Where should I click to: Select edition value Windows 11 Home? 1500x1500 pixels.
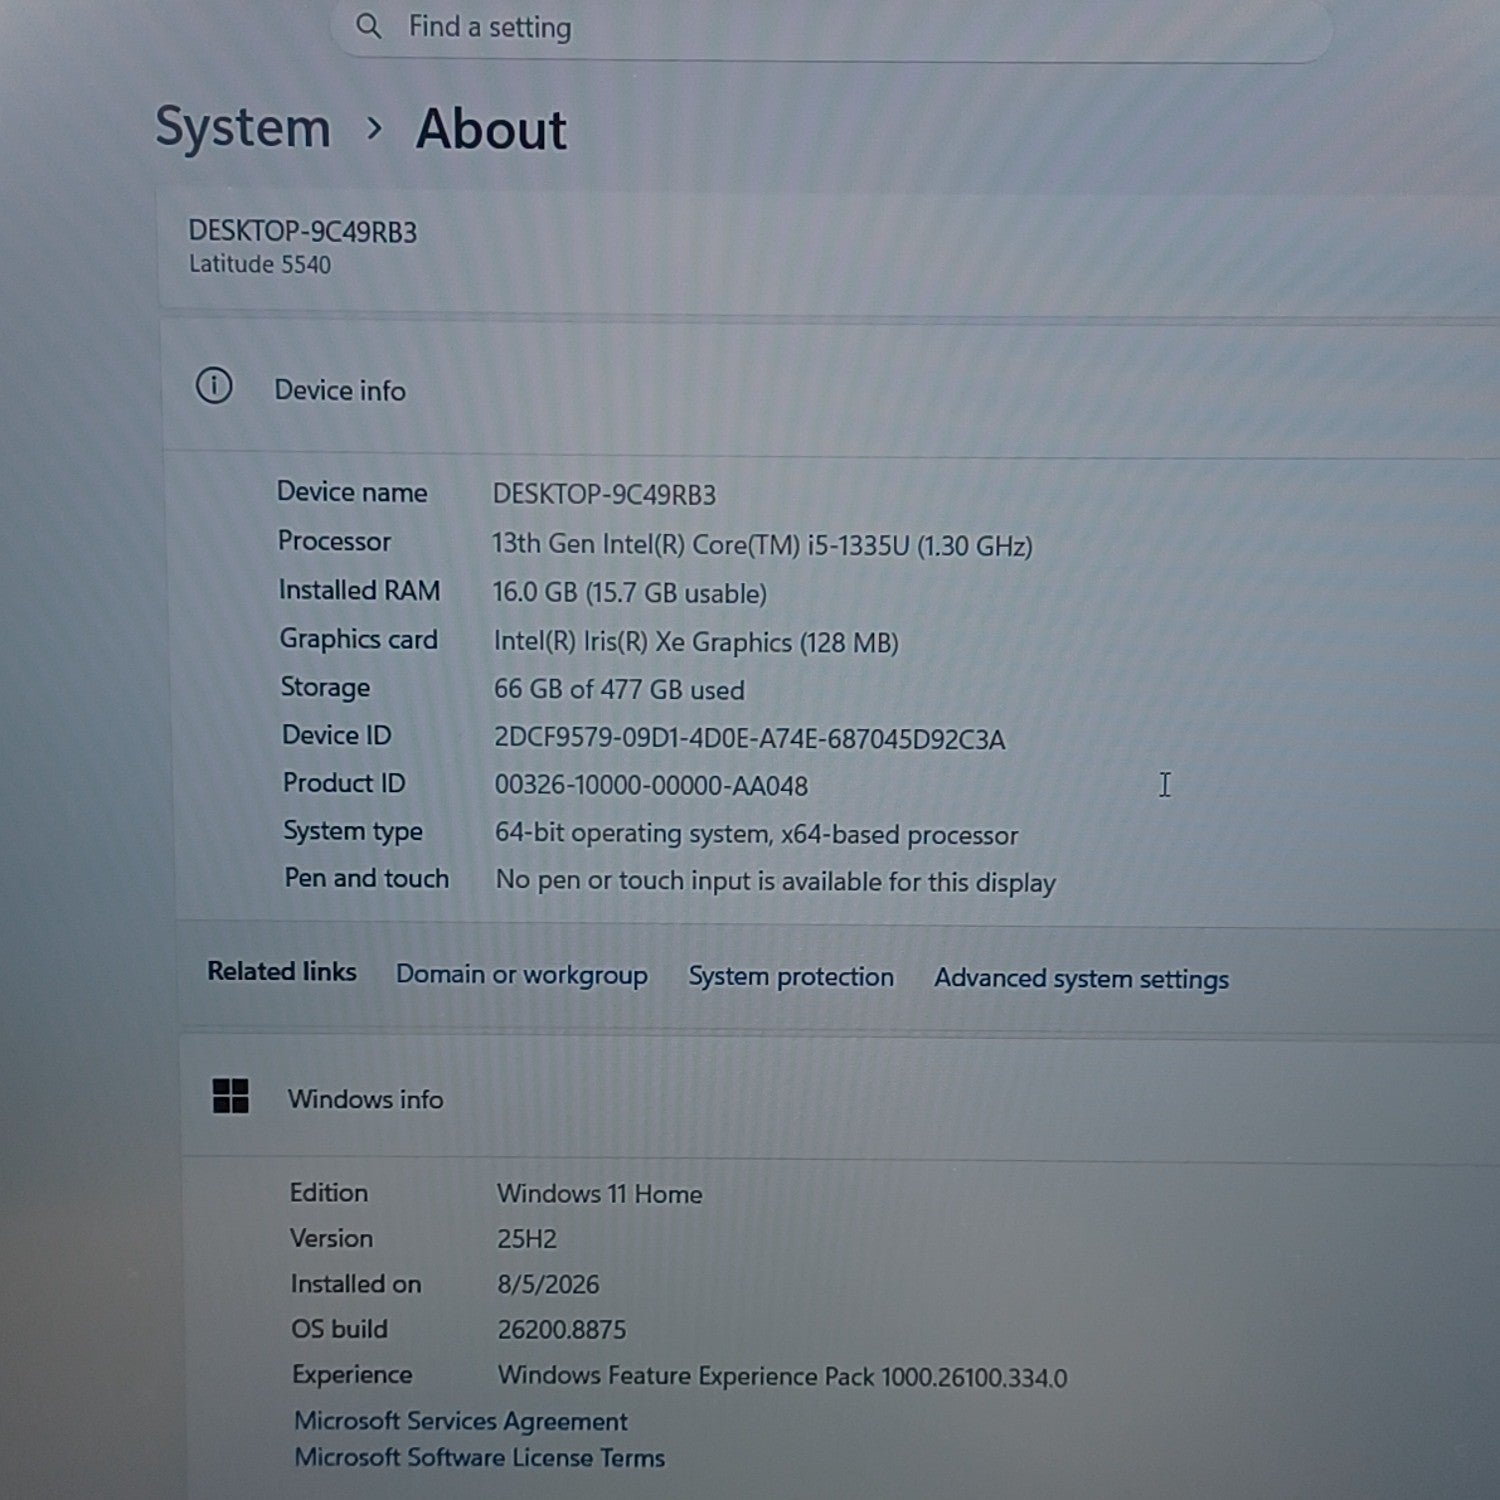[600, 1194]
